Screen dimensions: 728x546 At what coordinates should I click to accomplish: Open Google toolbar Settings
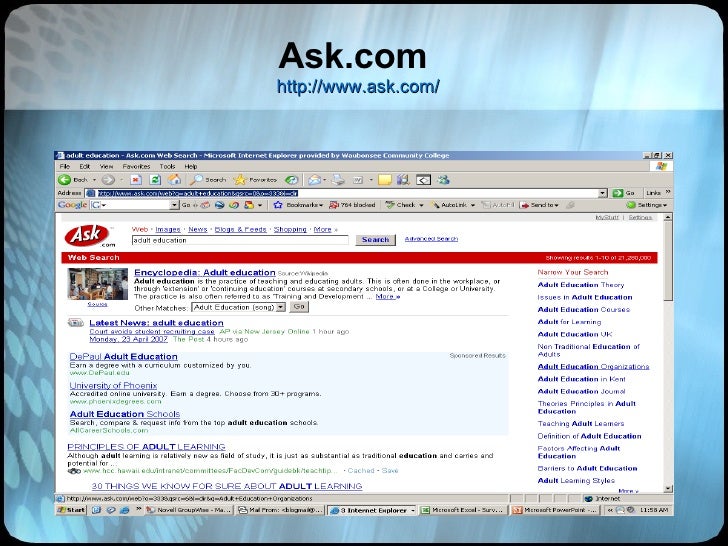pos(647,205)
